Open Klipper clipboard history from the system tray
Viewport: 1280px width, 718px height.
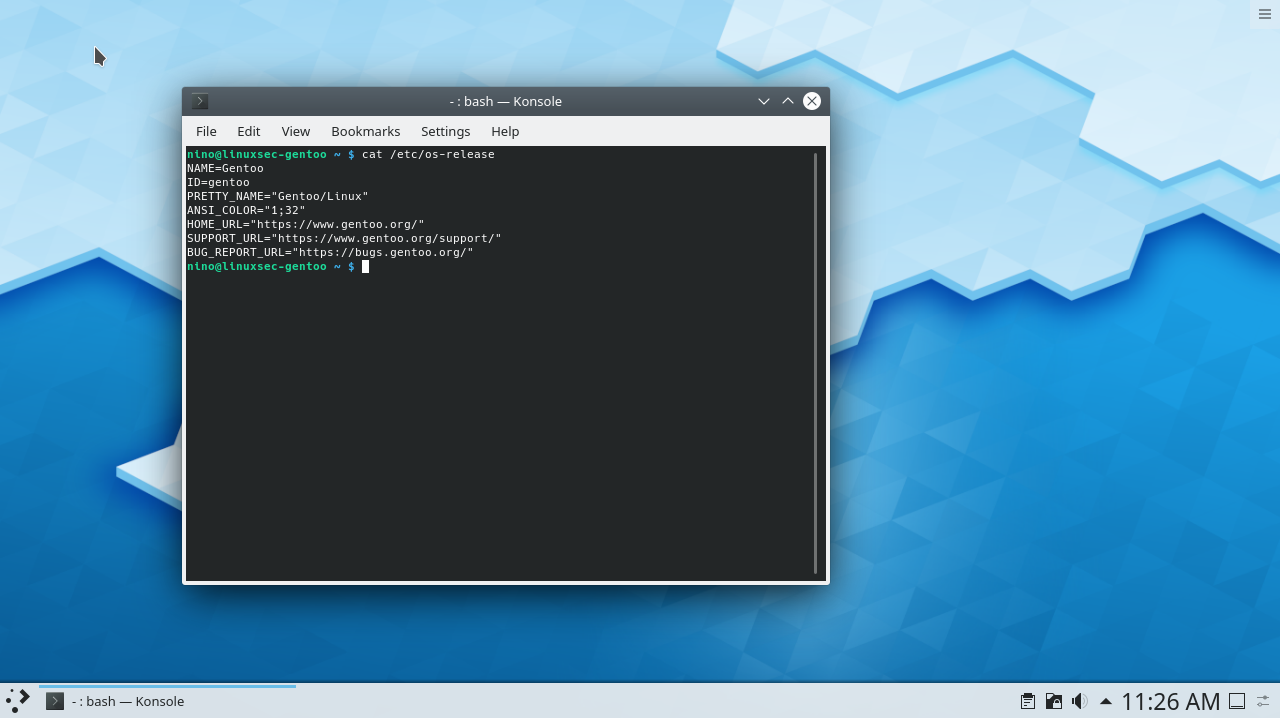[1027, 701]
